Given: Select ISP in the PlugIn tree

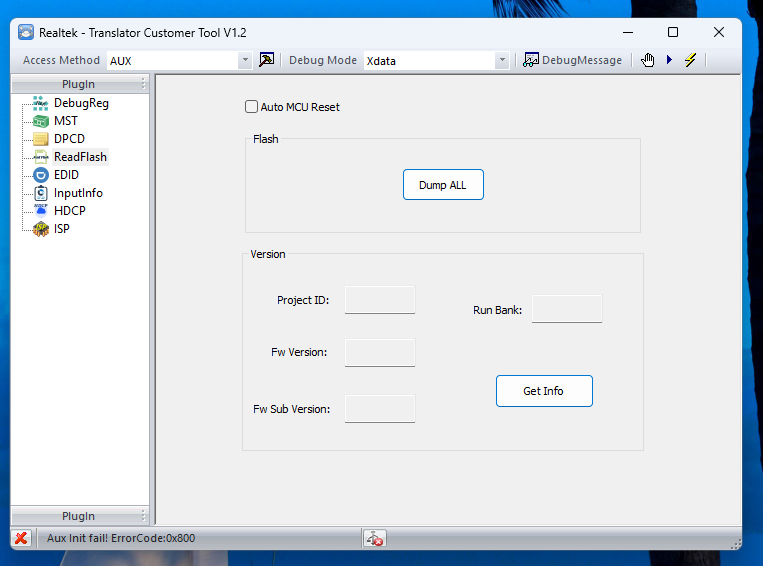Looking at the screenshot, I should point(62,229).
